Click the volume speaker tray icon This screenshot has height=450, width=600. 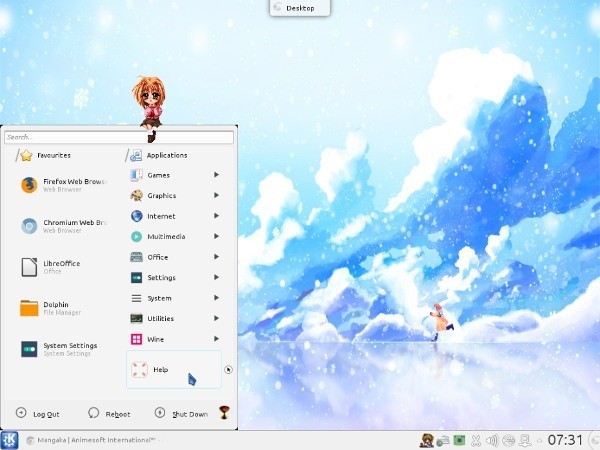tap(492, 440)
